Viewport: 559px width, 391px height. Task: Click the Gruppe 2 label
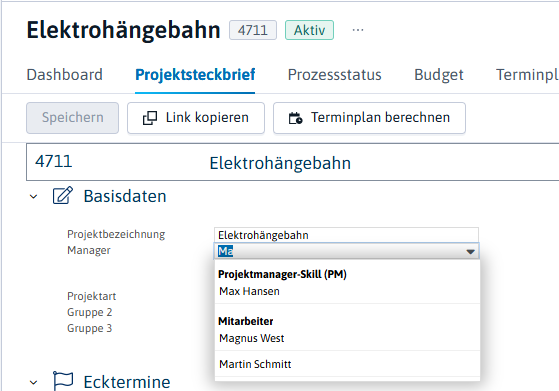pyautogui.click(x=89, y=312)
